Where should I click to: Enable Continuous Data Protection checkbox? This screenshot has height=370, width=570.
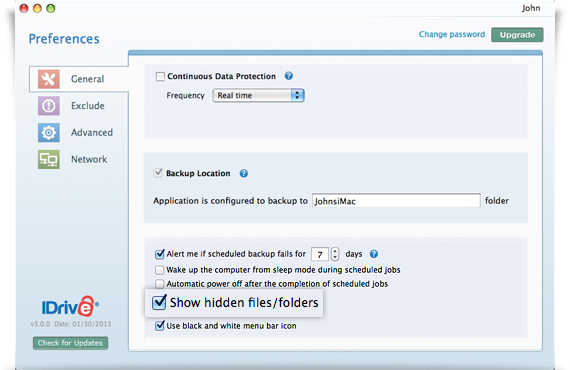(160, 76)
